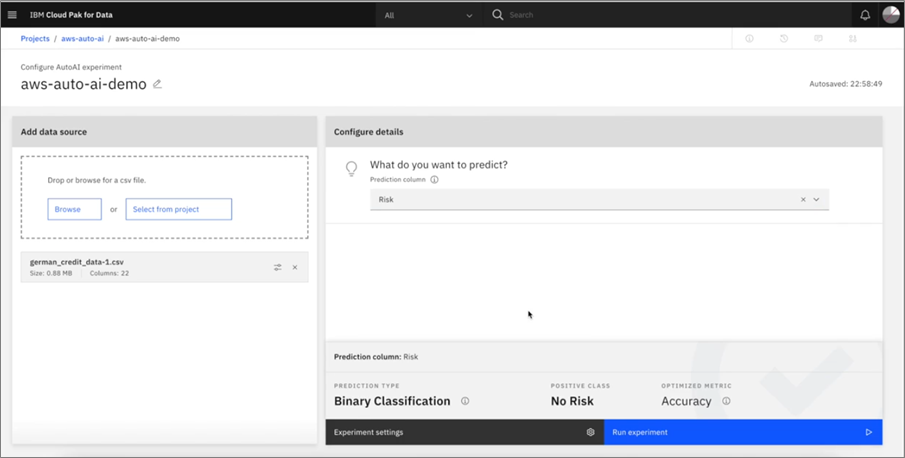
Task: Click the collaborators icon in toolbar
Action: pos(852,39)
